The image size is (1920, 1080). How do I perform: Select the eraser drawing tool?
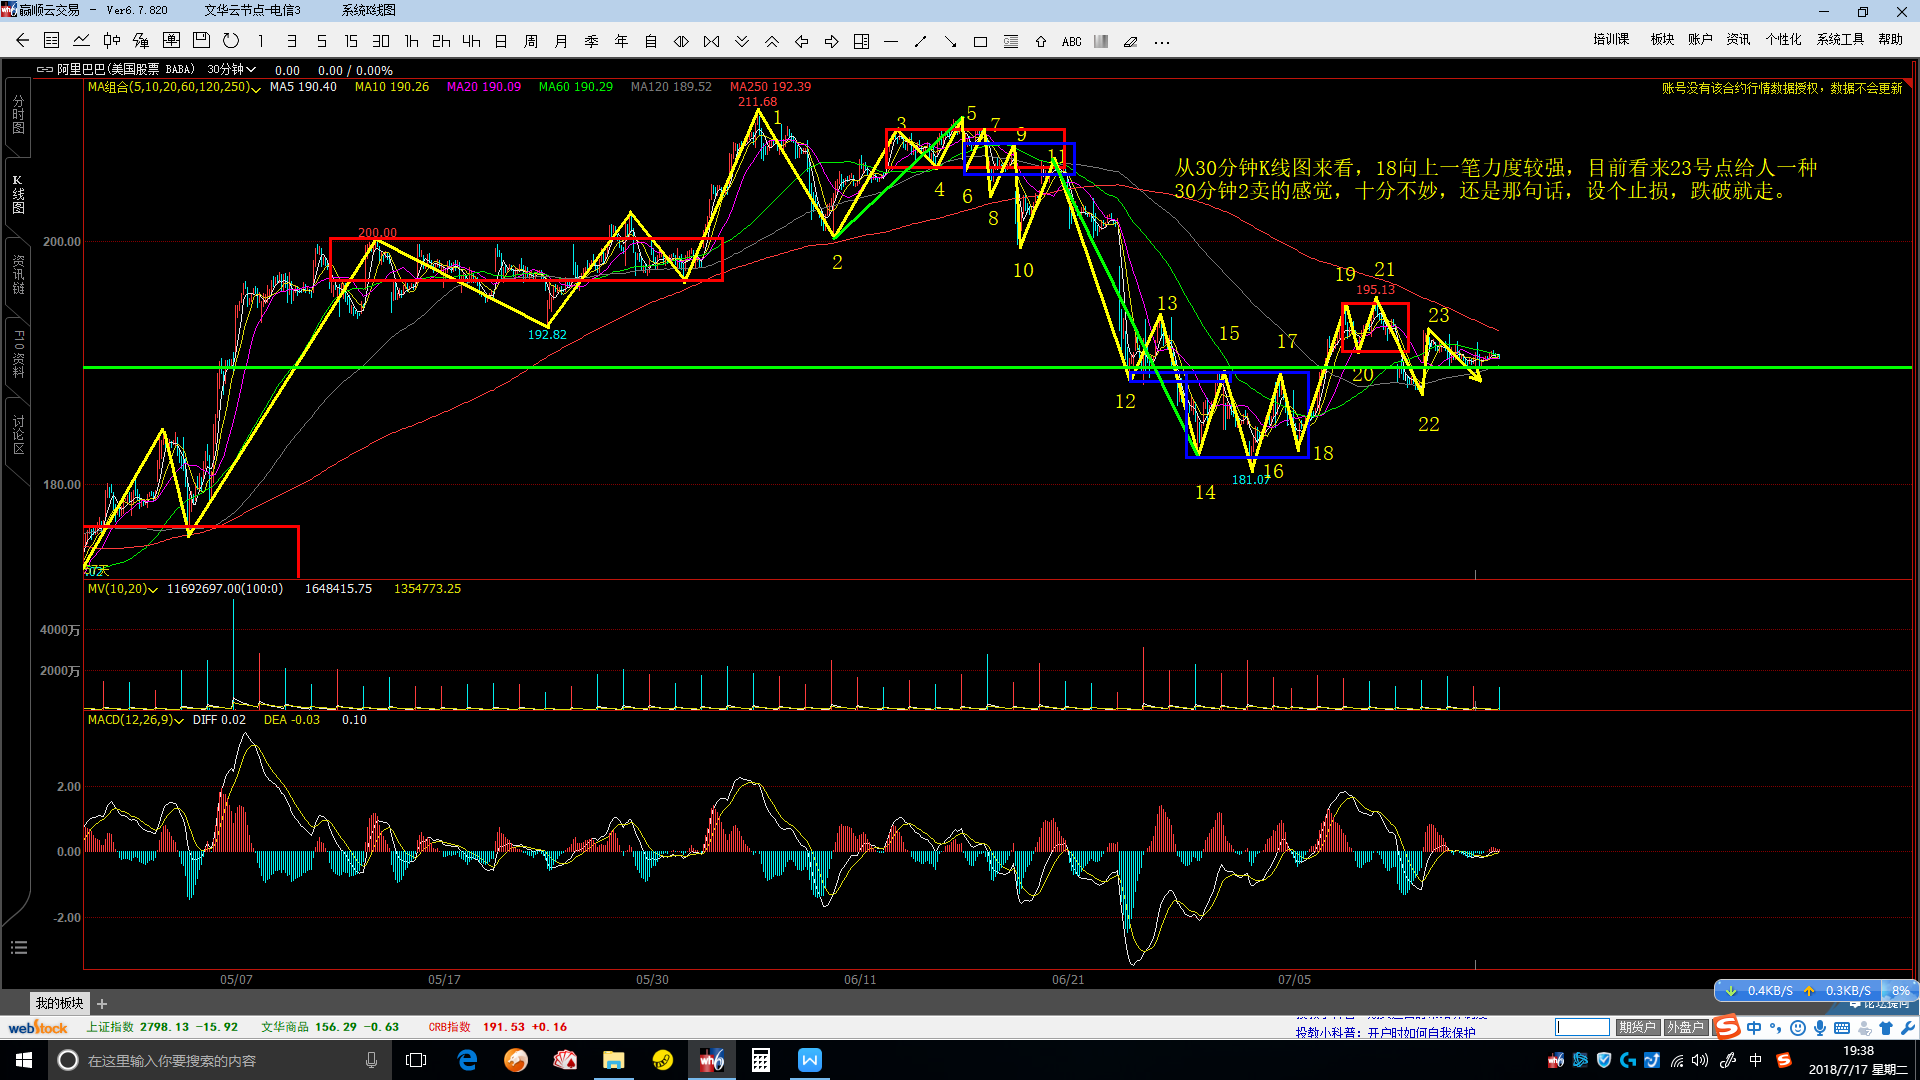pos(1131,41)
